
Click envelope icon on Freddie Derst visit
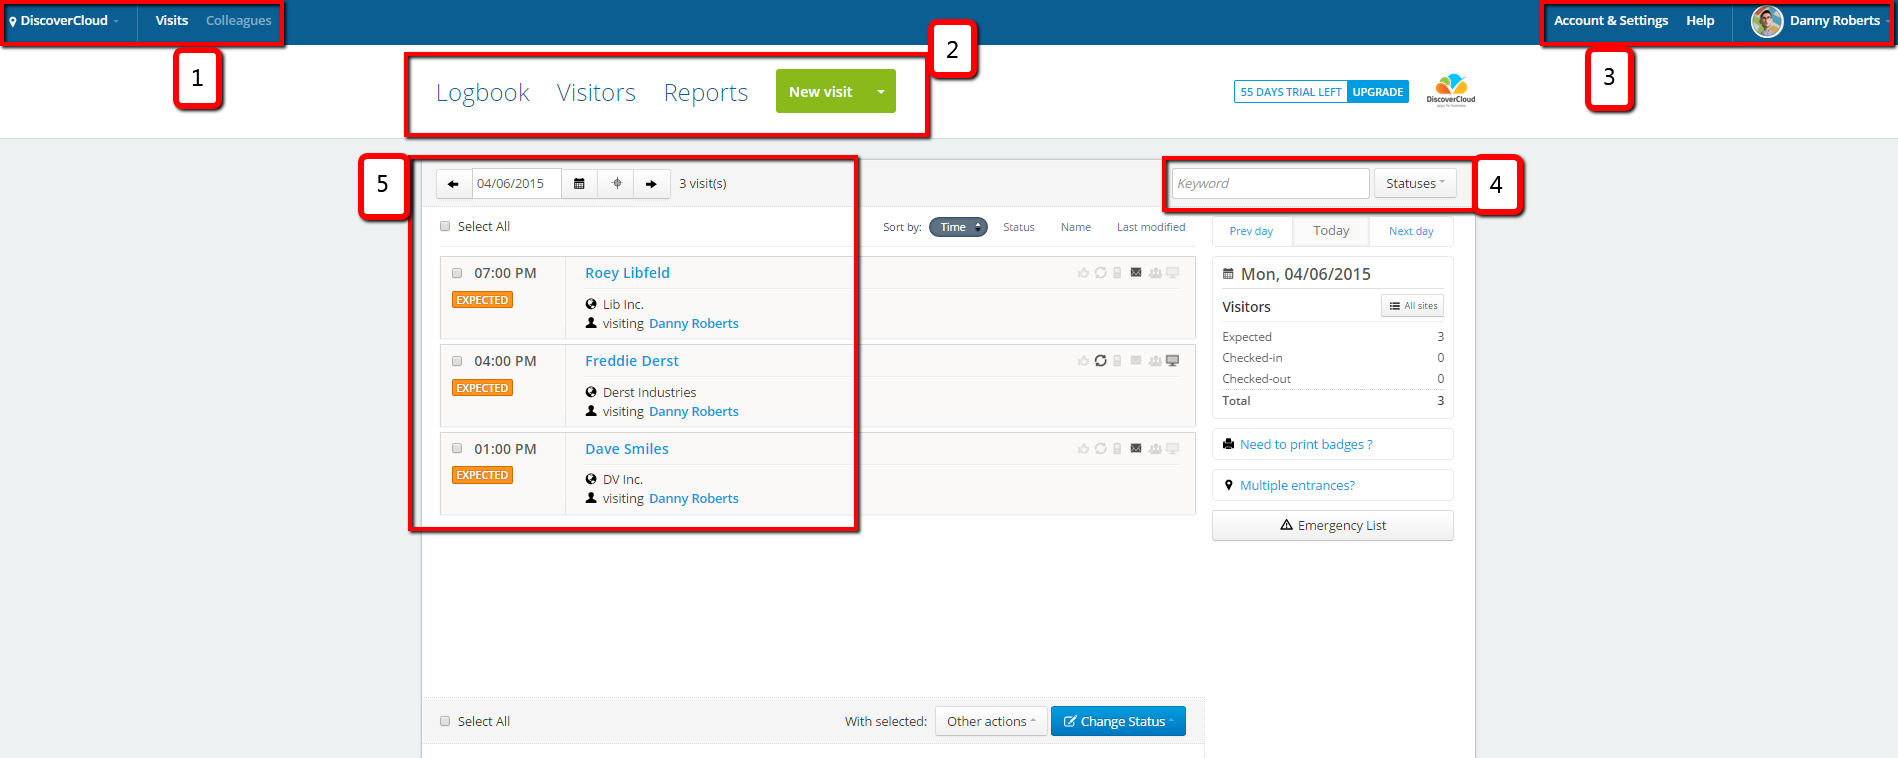tap(1136, 361)
